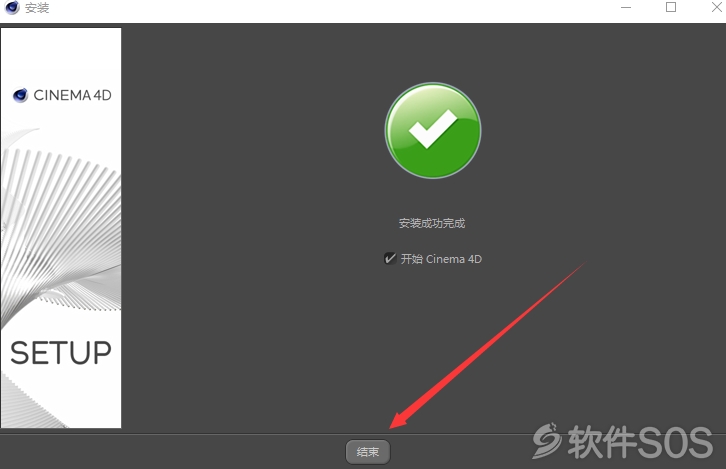This screenshot has width=726, height=469.
Task: Click the Cinema 4D icon in title bar
Action: [12, 7]
